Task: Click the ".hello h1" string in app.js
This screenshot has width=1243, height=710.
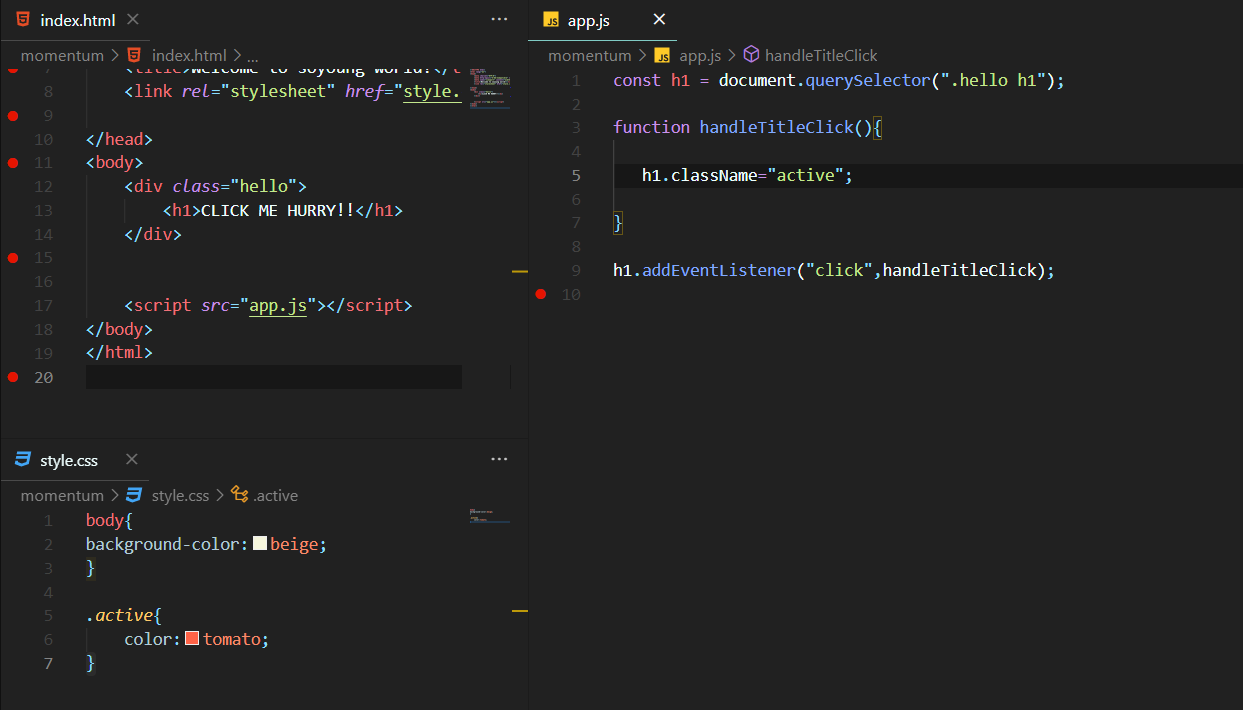Action: (992, 80)
